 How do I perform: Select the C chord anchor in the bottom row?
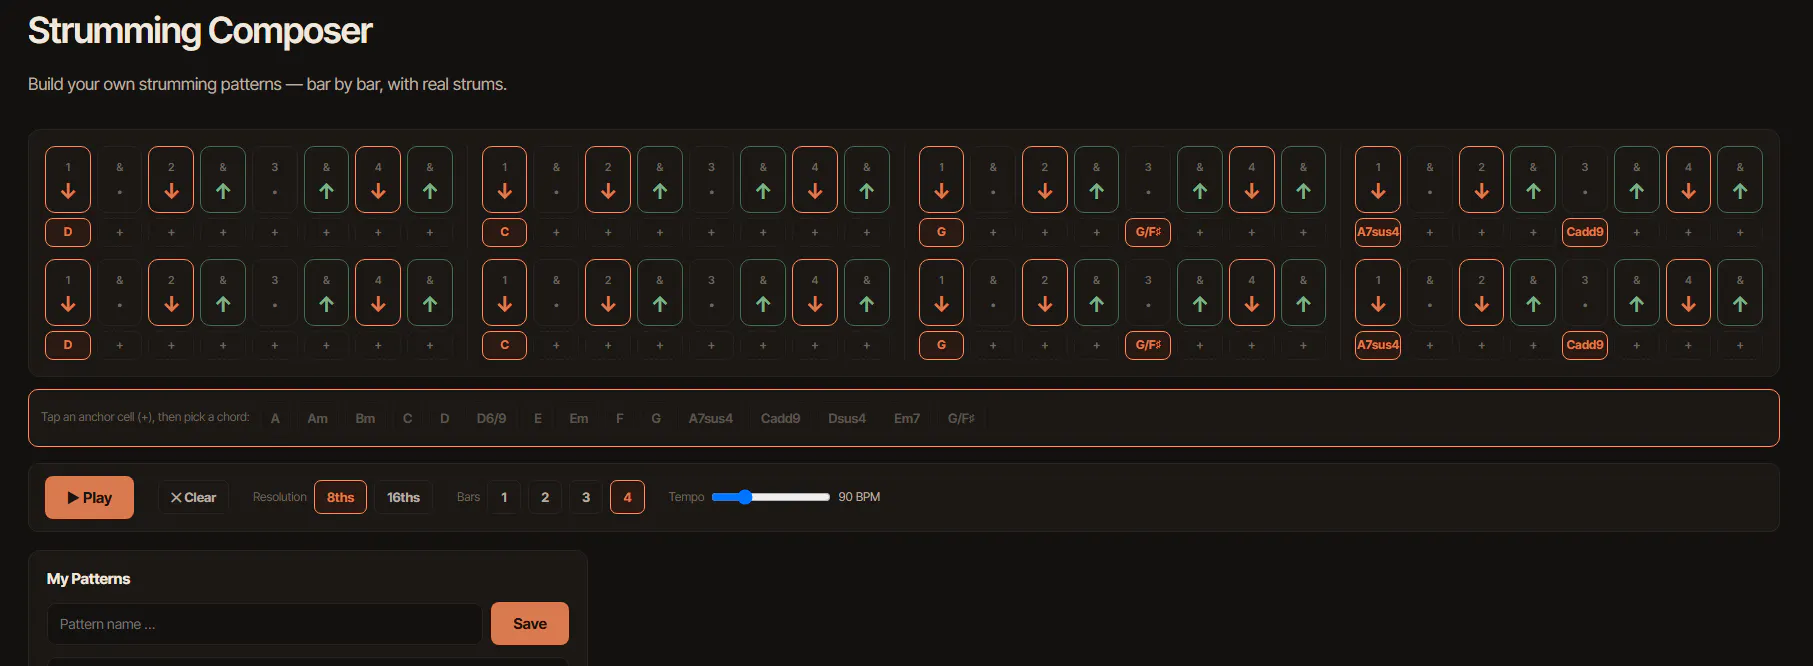click(505, 345)
